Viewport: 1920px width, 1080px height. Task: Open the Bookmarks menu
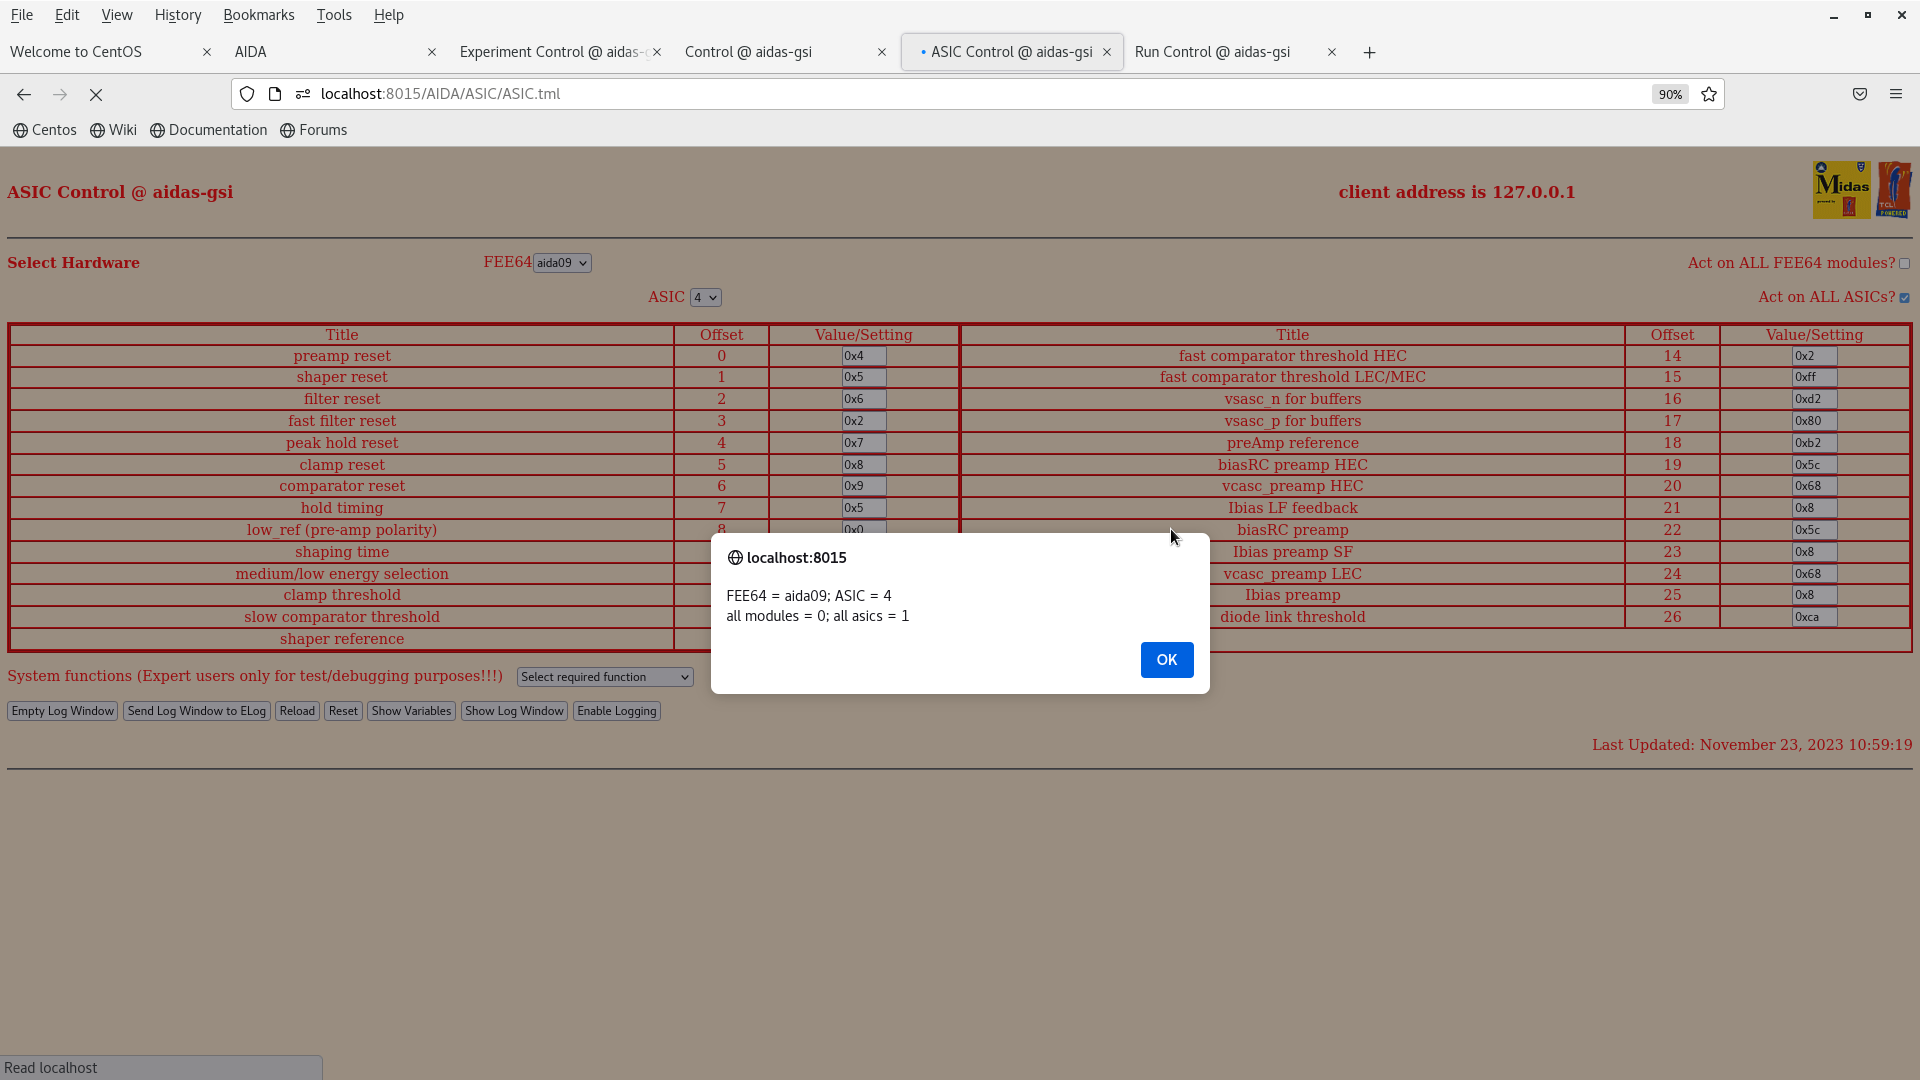259,15
